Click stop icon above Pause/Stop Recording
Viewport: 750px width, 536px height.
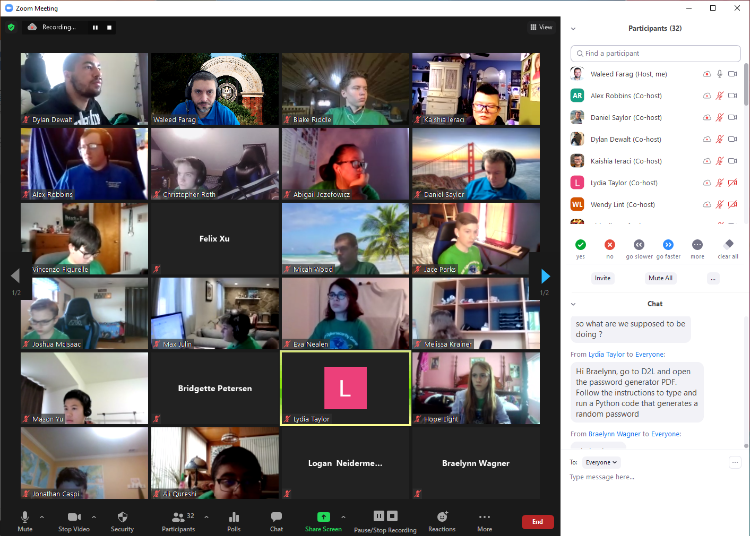(x=392, y=516)
